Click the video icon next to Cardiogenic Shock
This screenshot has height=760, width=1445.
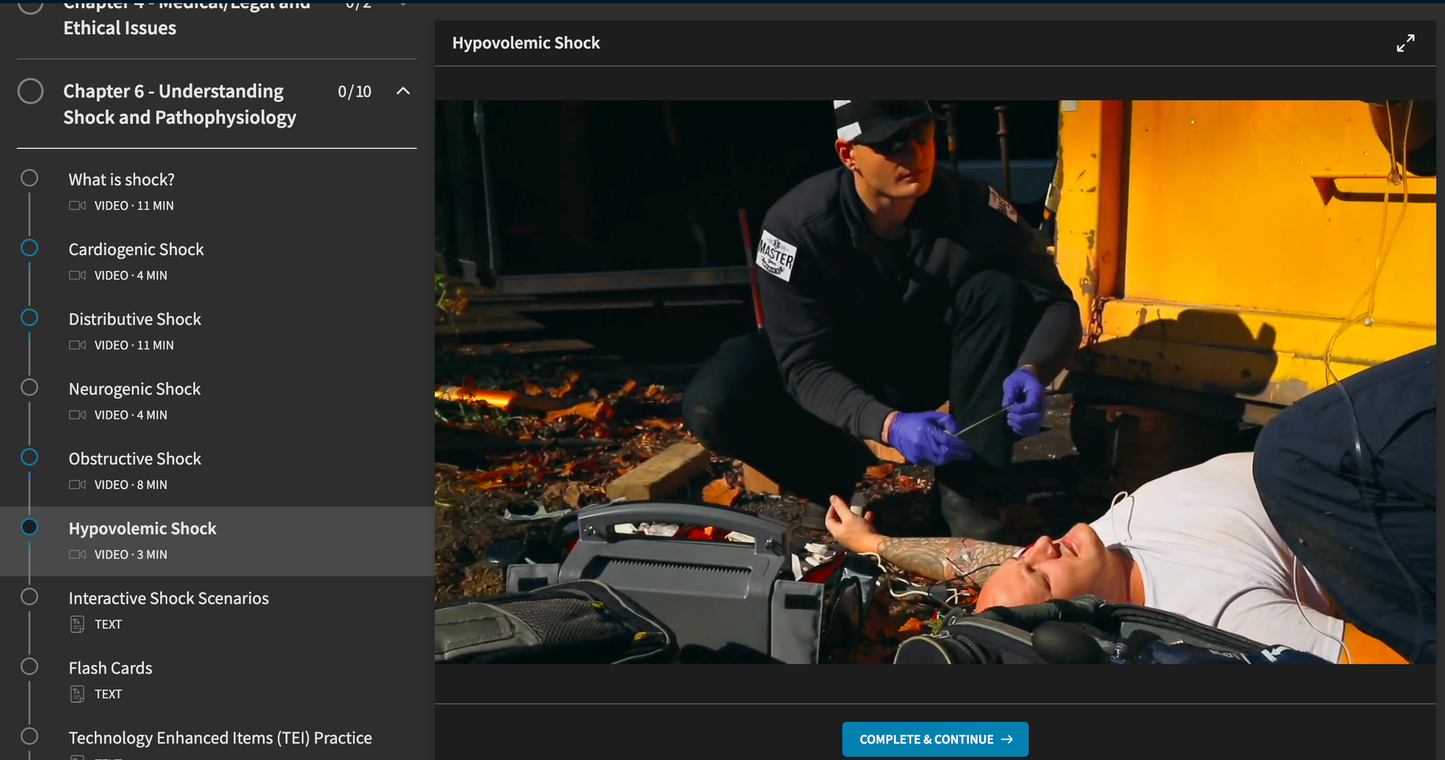point(77,275)
